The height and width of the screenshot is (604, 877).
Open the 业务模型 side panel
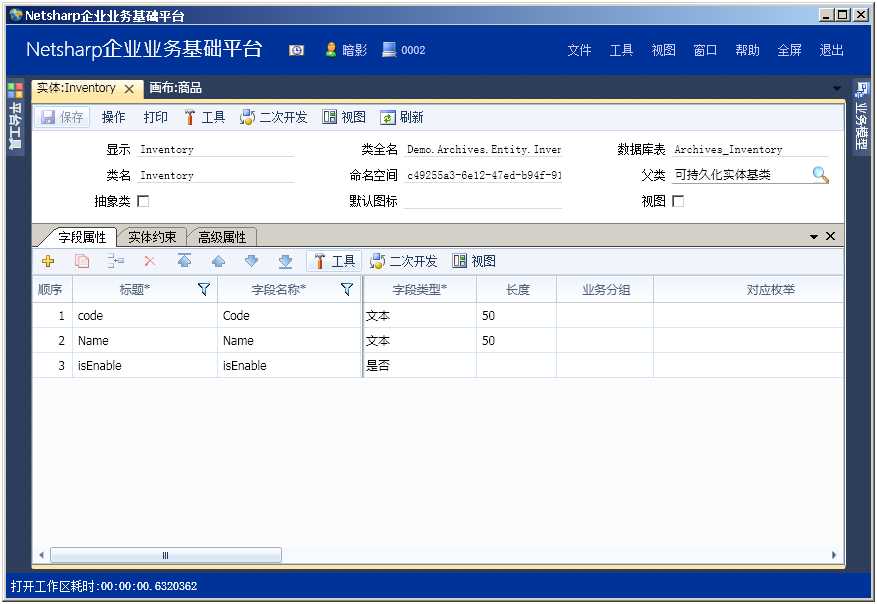[x=861, y=116]
